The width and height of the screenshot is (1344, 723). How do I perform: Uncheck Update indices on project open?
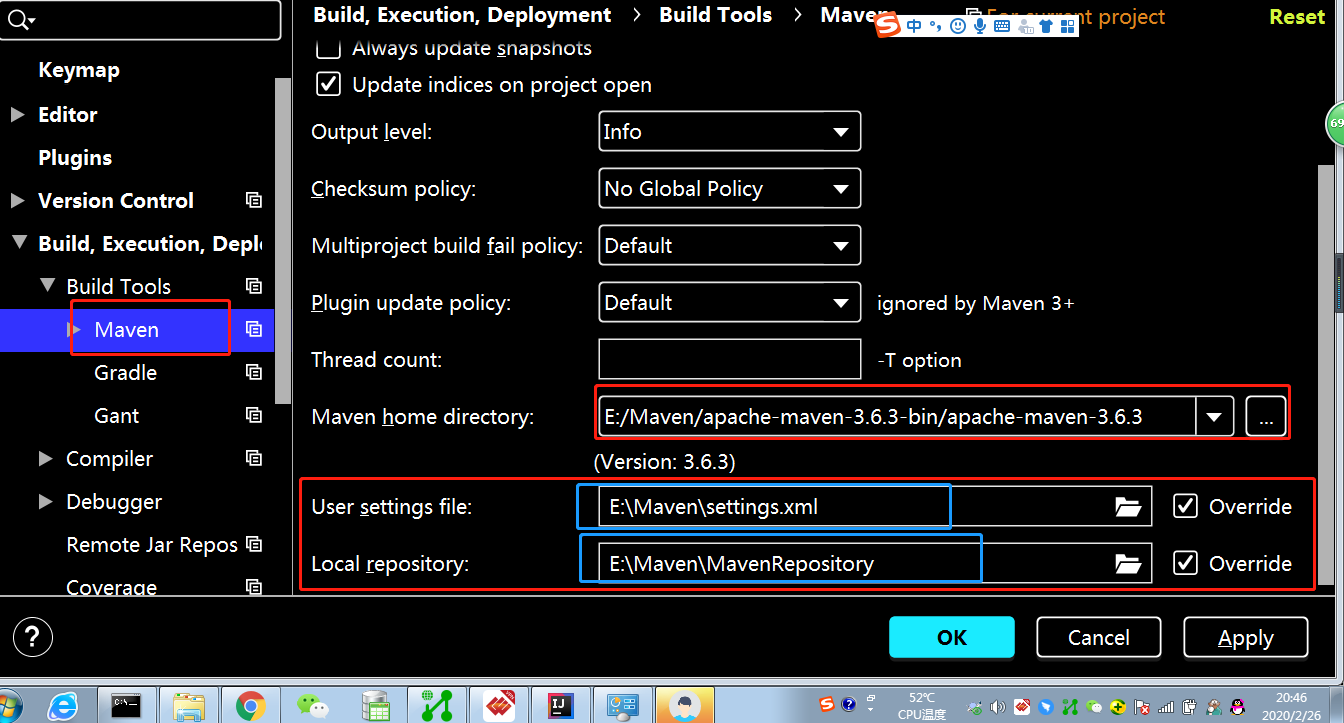coord(328,85)
